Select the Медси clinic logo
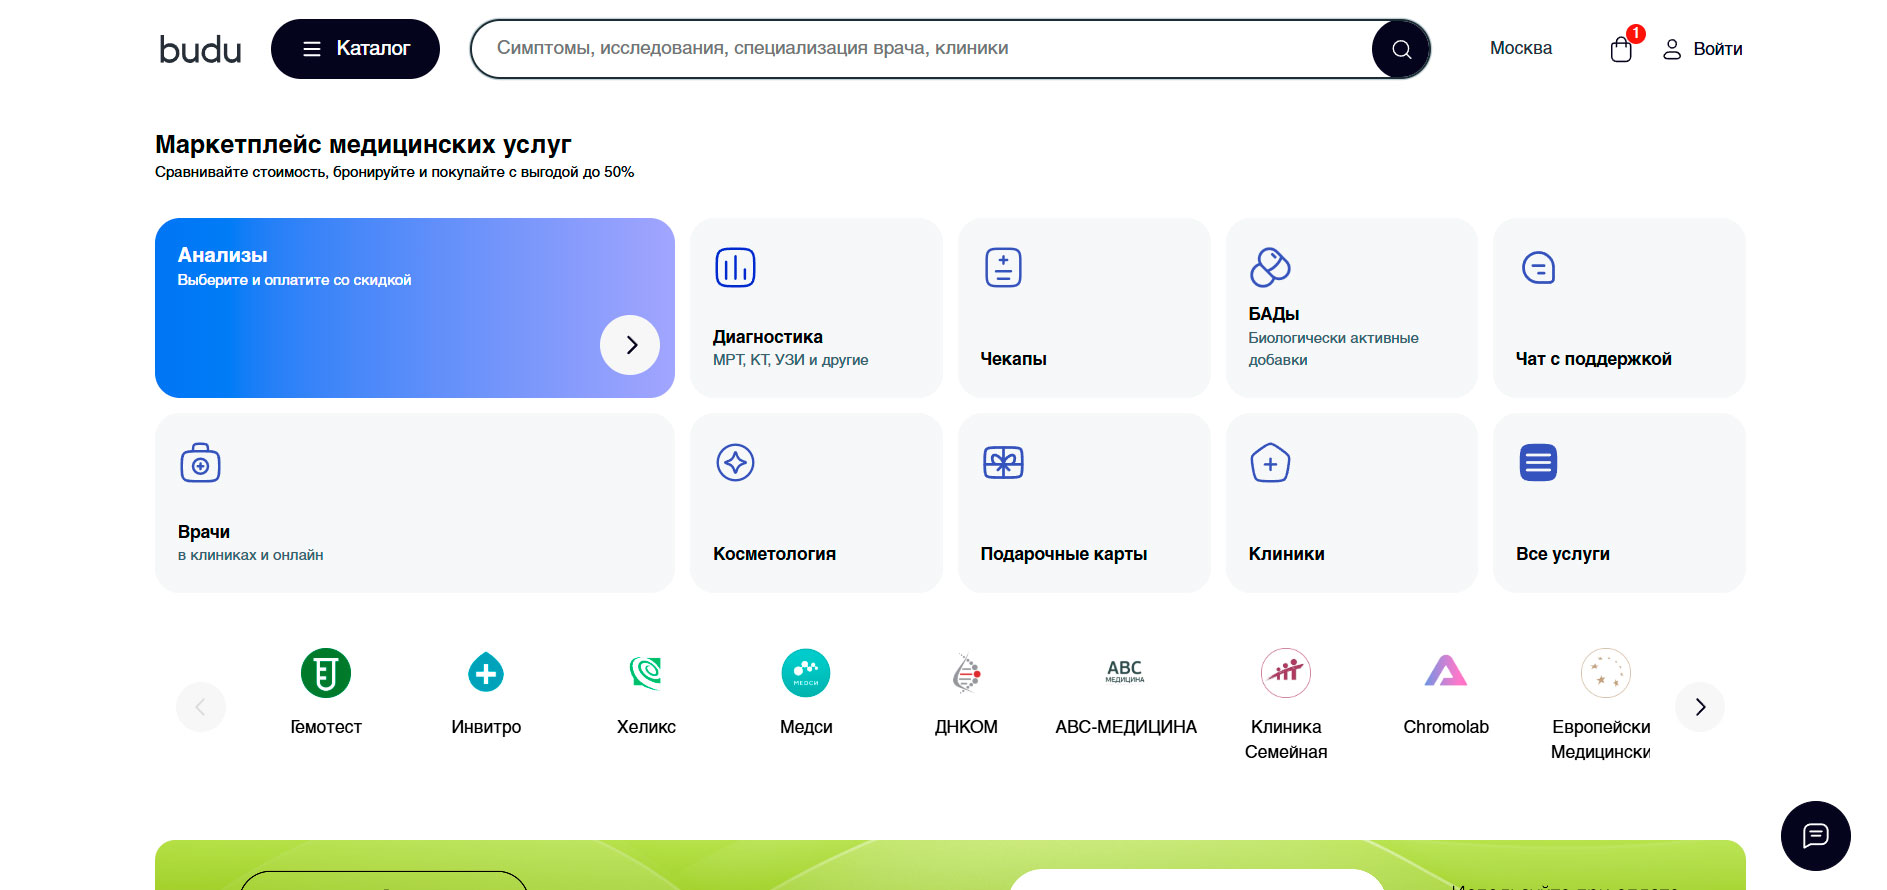Screen dimensions: 1887x890 pyautogui.click(x=806, y=673)
